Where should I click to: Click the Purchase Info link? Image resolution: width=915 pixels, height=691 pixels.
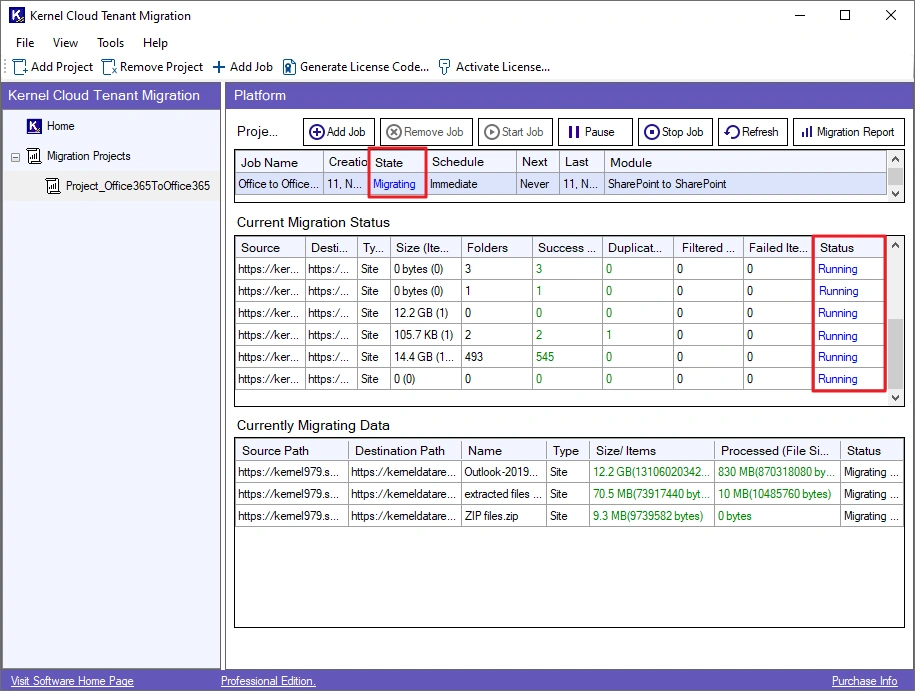pyautogui.click(x=864, y=681)
